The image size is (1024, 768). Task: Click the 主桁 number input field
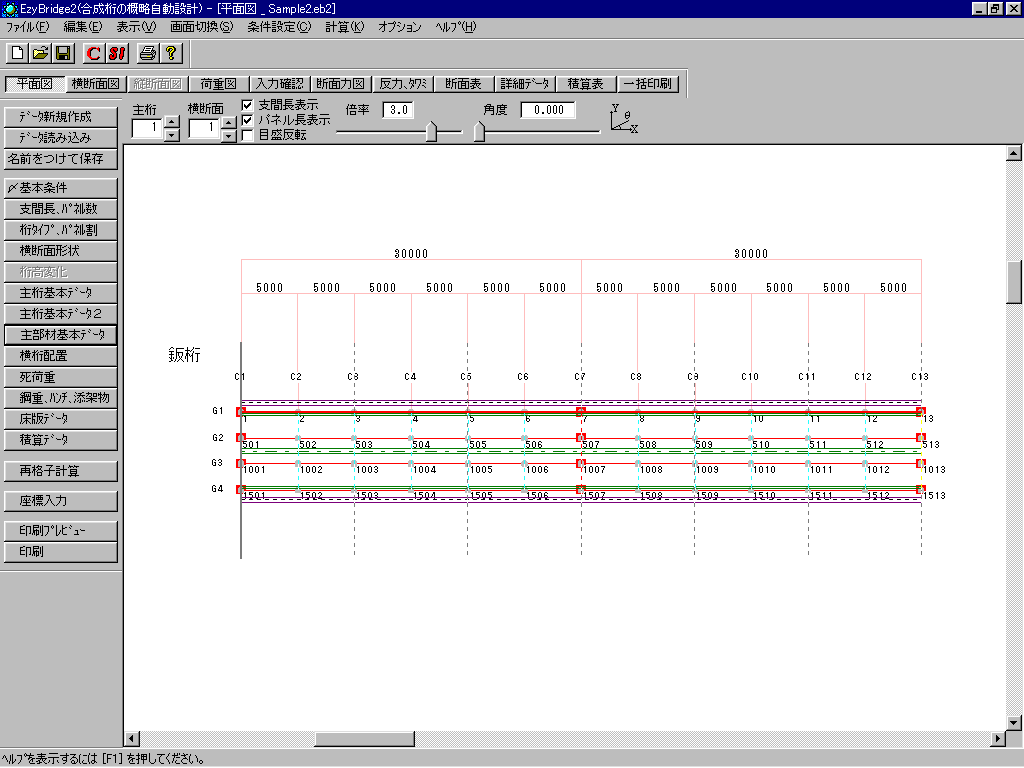pos(147,129)
